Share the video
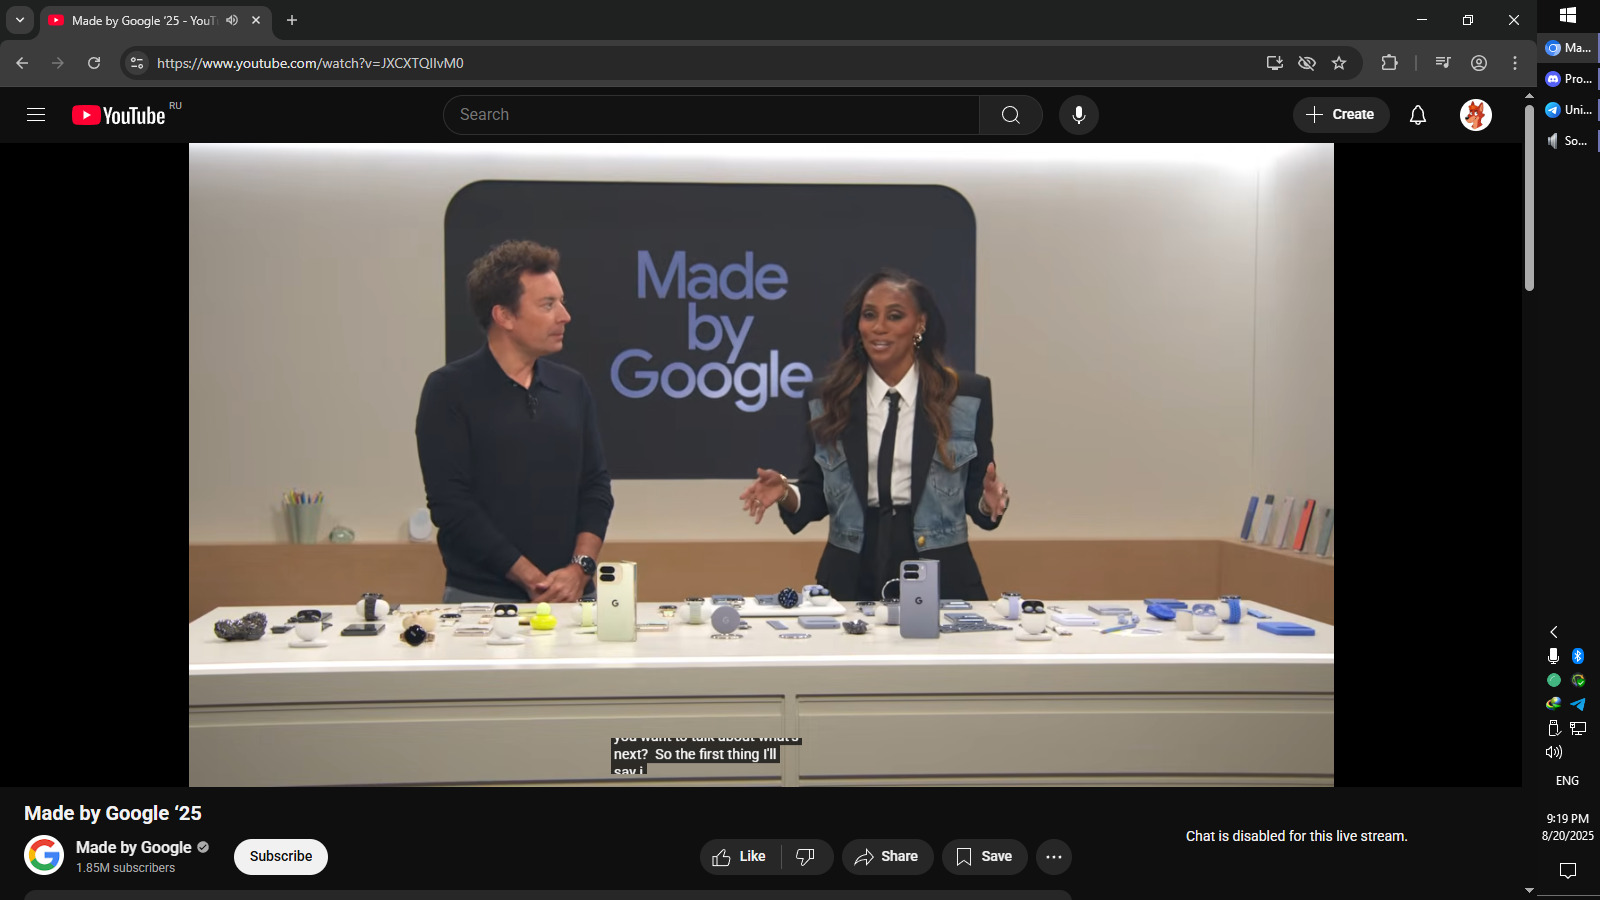 (x=887, y=857)
